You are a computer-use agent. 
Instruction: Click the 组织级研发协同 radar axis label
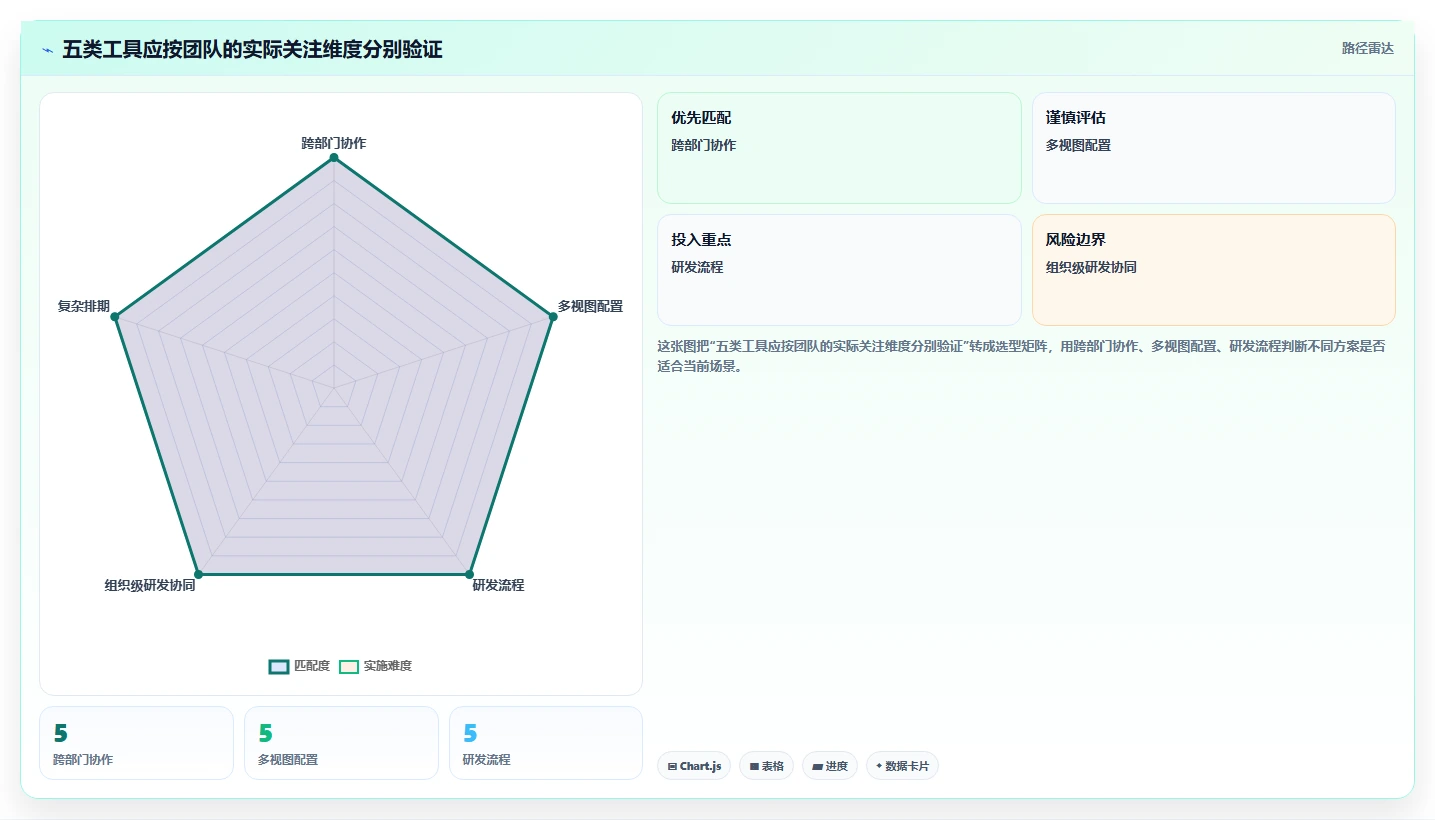[x=150, y=585]
